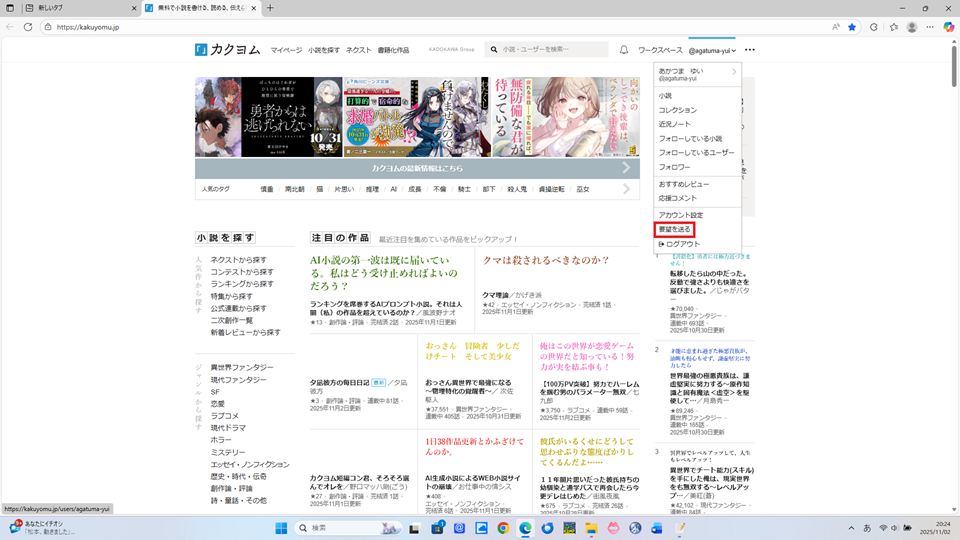The image size is (960, 540).
Task: Choose アカウント設定 in the account menu
Action: pyautogui.click(x=680, y=215)
